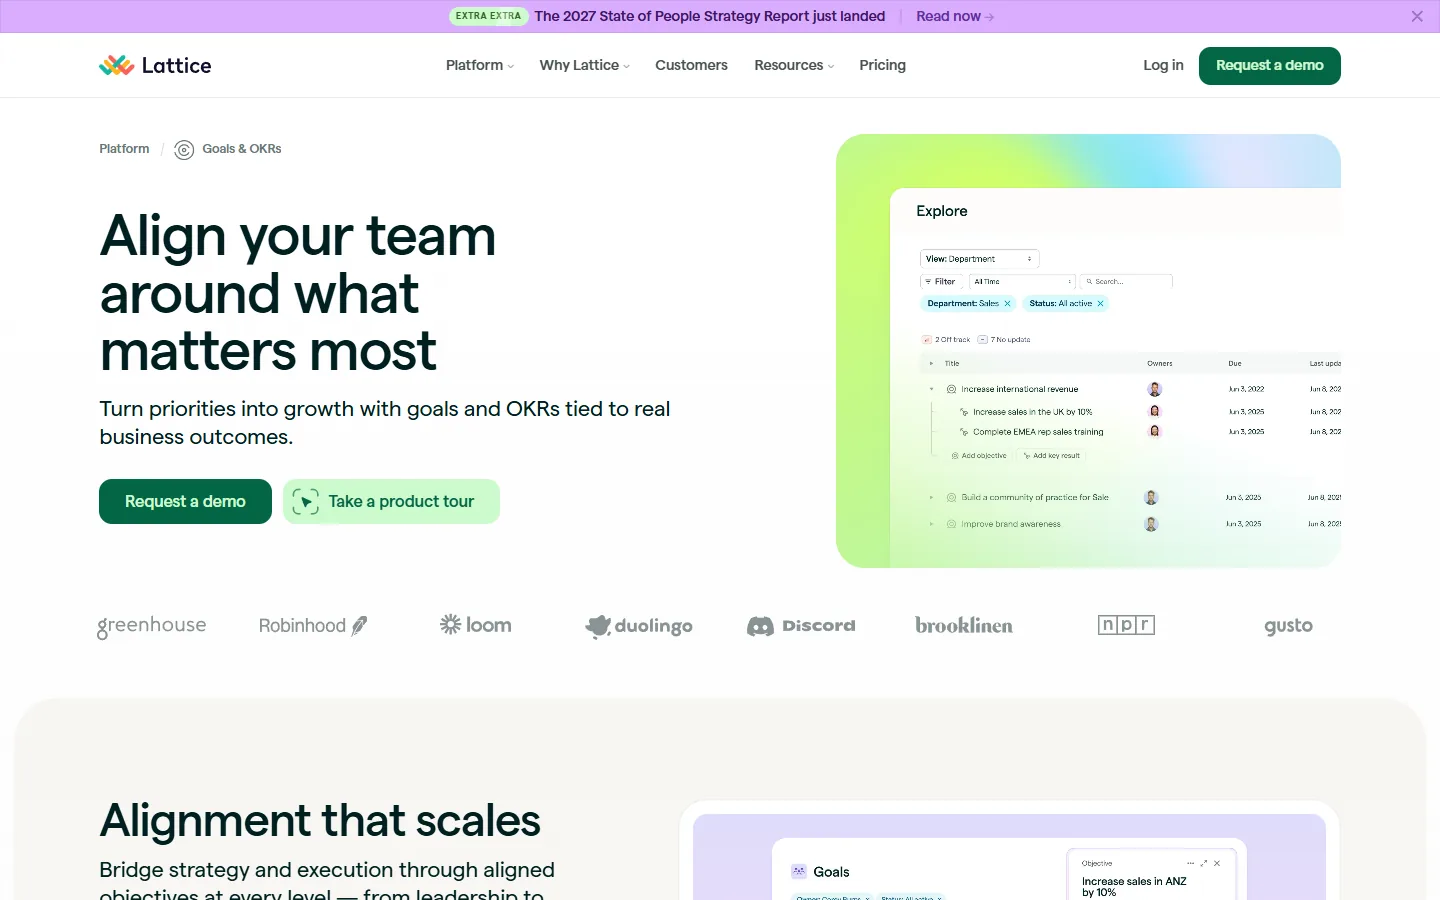Open the Pricing page
Viewport: 1440px width, 900px height.
click(883, 65)
